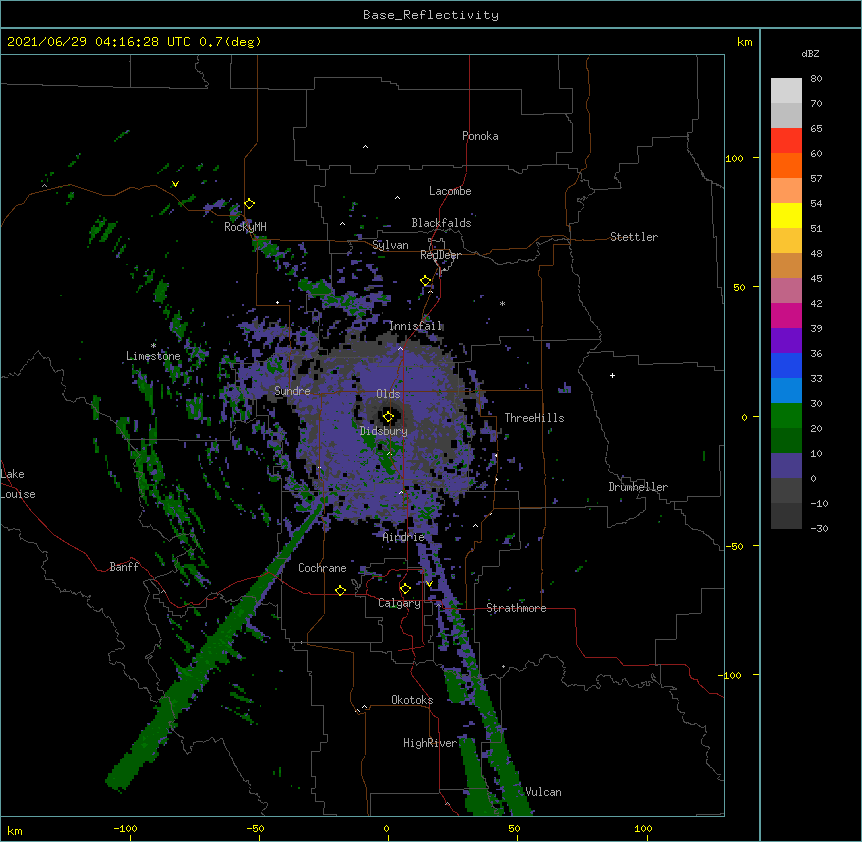Click the RedDeer city label
Image resolution: width=862 pixels, height=842 pixels.
[x=440, y=255]
